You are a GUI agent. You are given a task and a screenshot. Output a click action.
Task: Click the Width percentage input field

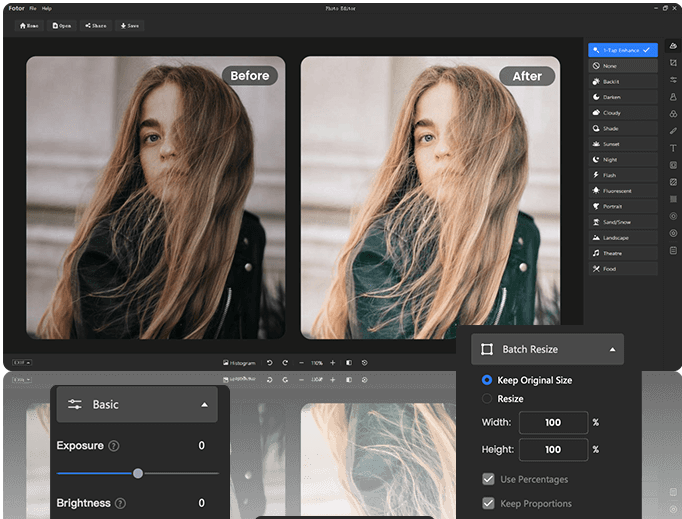tap(553, 422)
